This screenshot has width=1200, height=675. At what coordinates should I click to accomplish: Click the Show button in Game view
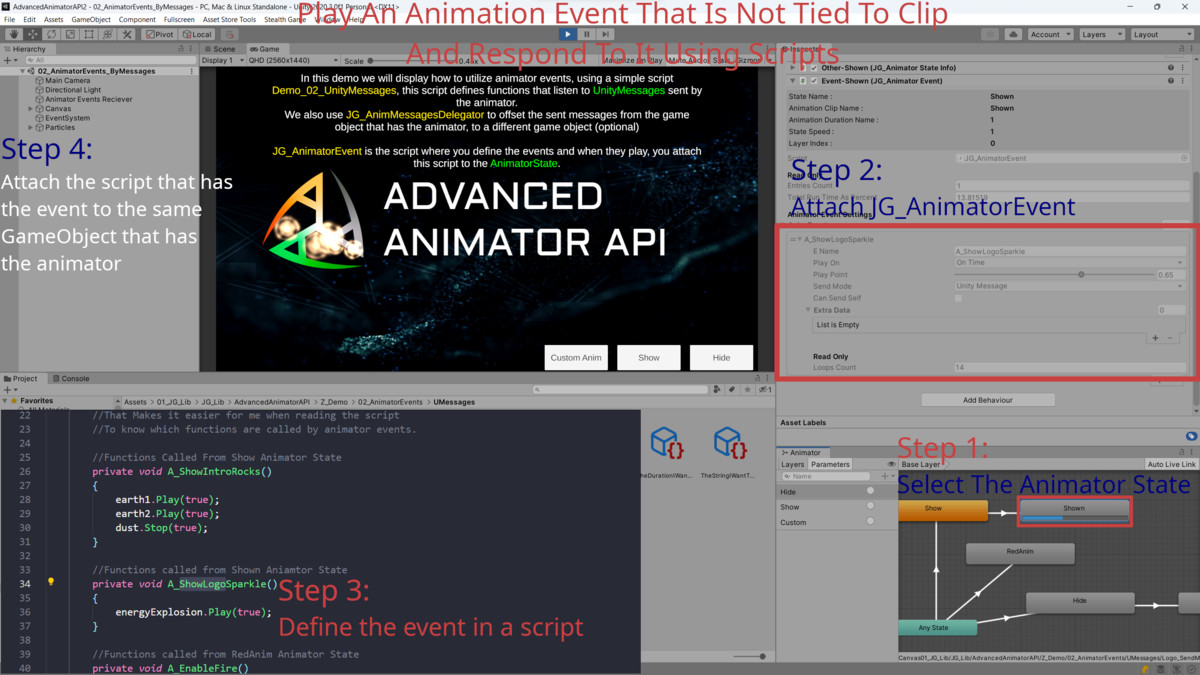pyautogui.click(x=649, y=357)
